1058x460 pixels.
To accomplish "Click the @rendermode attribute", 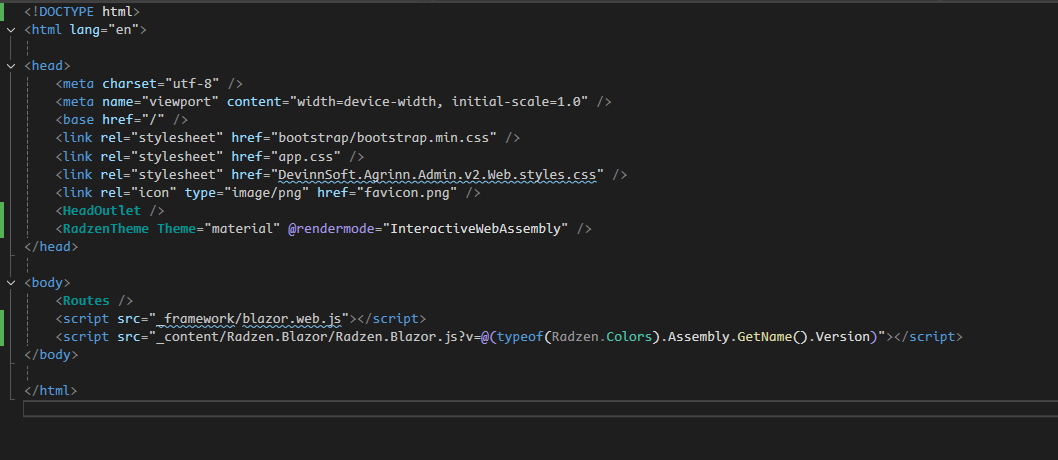I will coord(331,229).
